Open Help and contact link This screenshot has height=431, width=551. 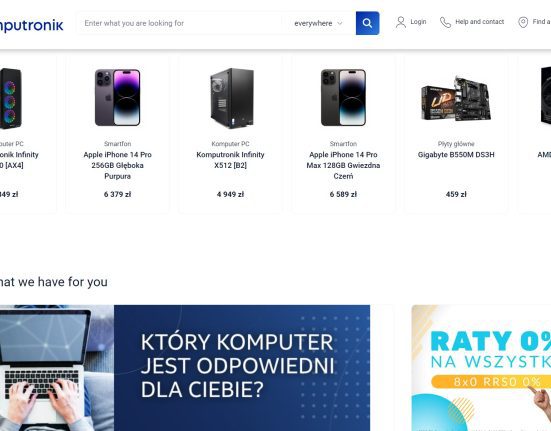pos(479,22)
